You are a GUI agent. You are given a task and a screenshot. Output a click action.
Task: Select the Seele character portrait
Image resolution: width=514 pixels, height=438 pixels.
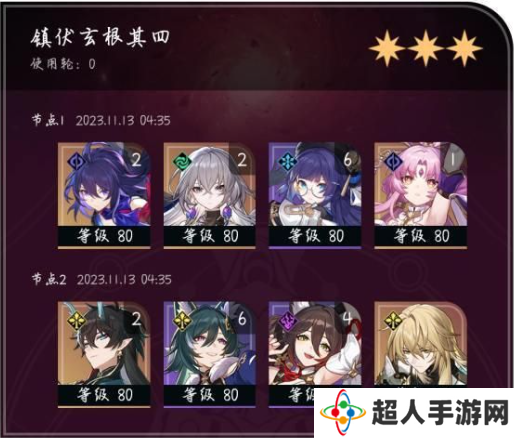(104, 195)
